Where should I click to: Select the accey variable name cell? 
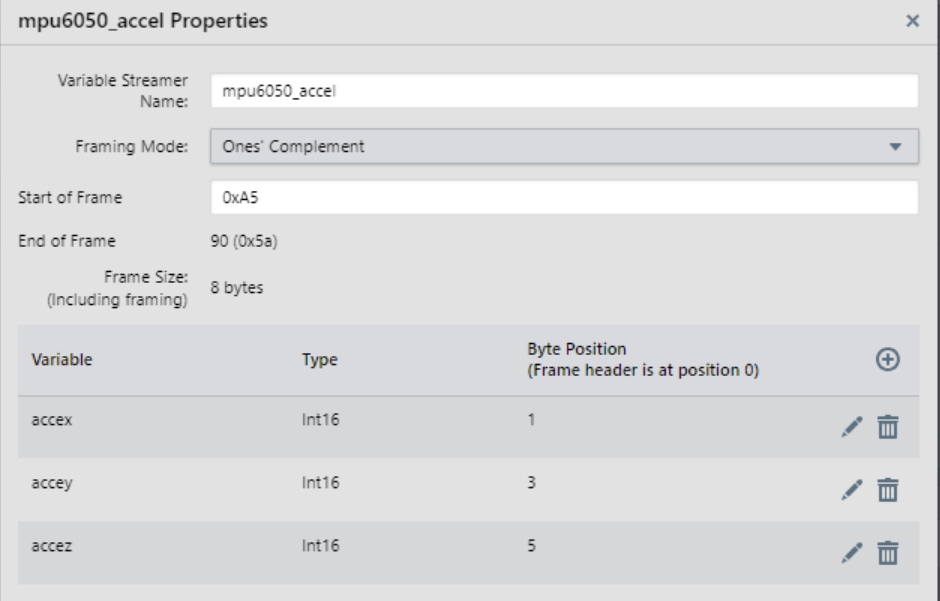(x=52, y=483)
